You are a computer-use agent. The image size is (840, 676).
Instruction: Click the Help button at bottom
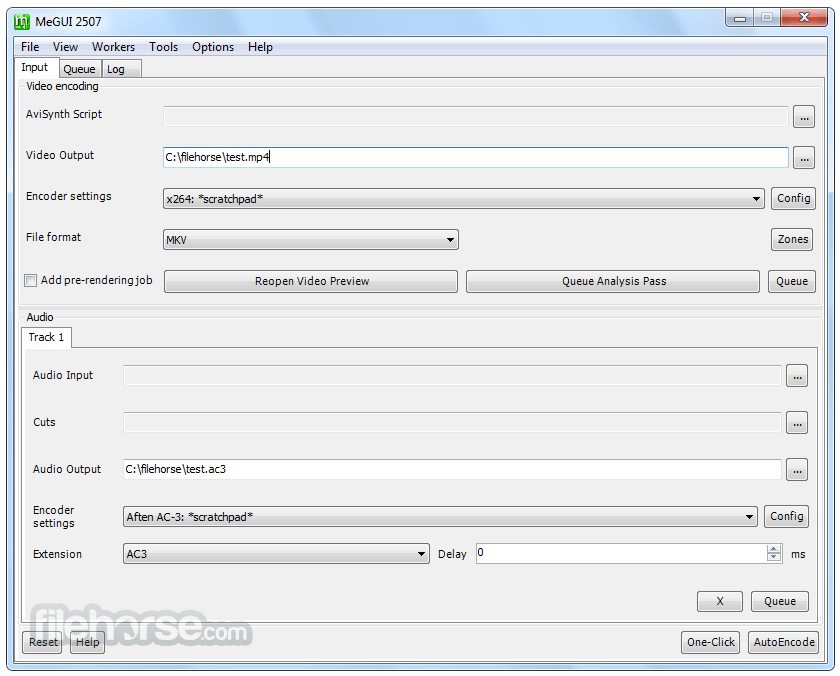click(x=87, y=642)
